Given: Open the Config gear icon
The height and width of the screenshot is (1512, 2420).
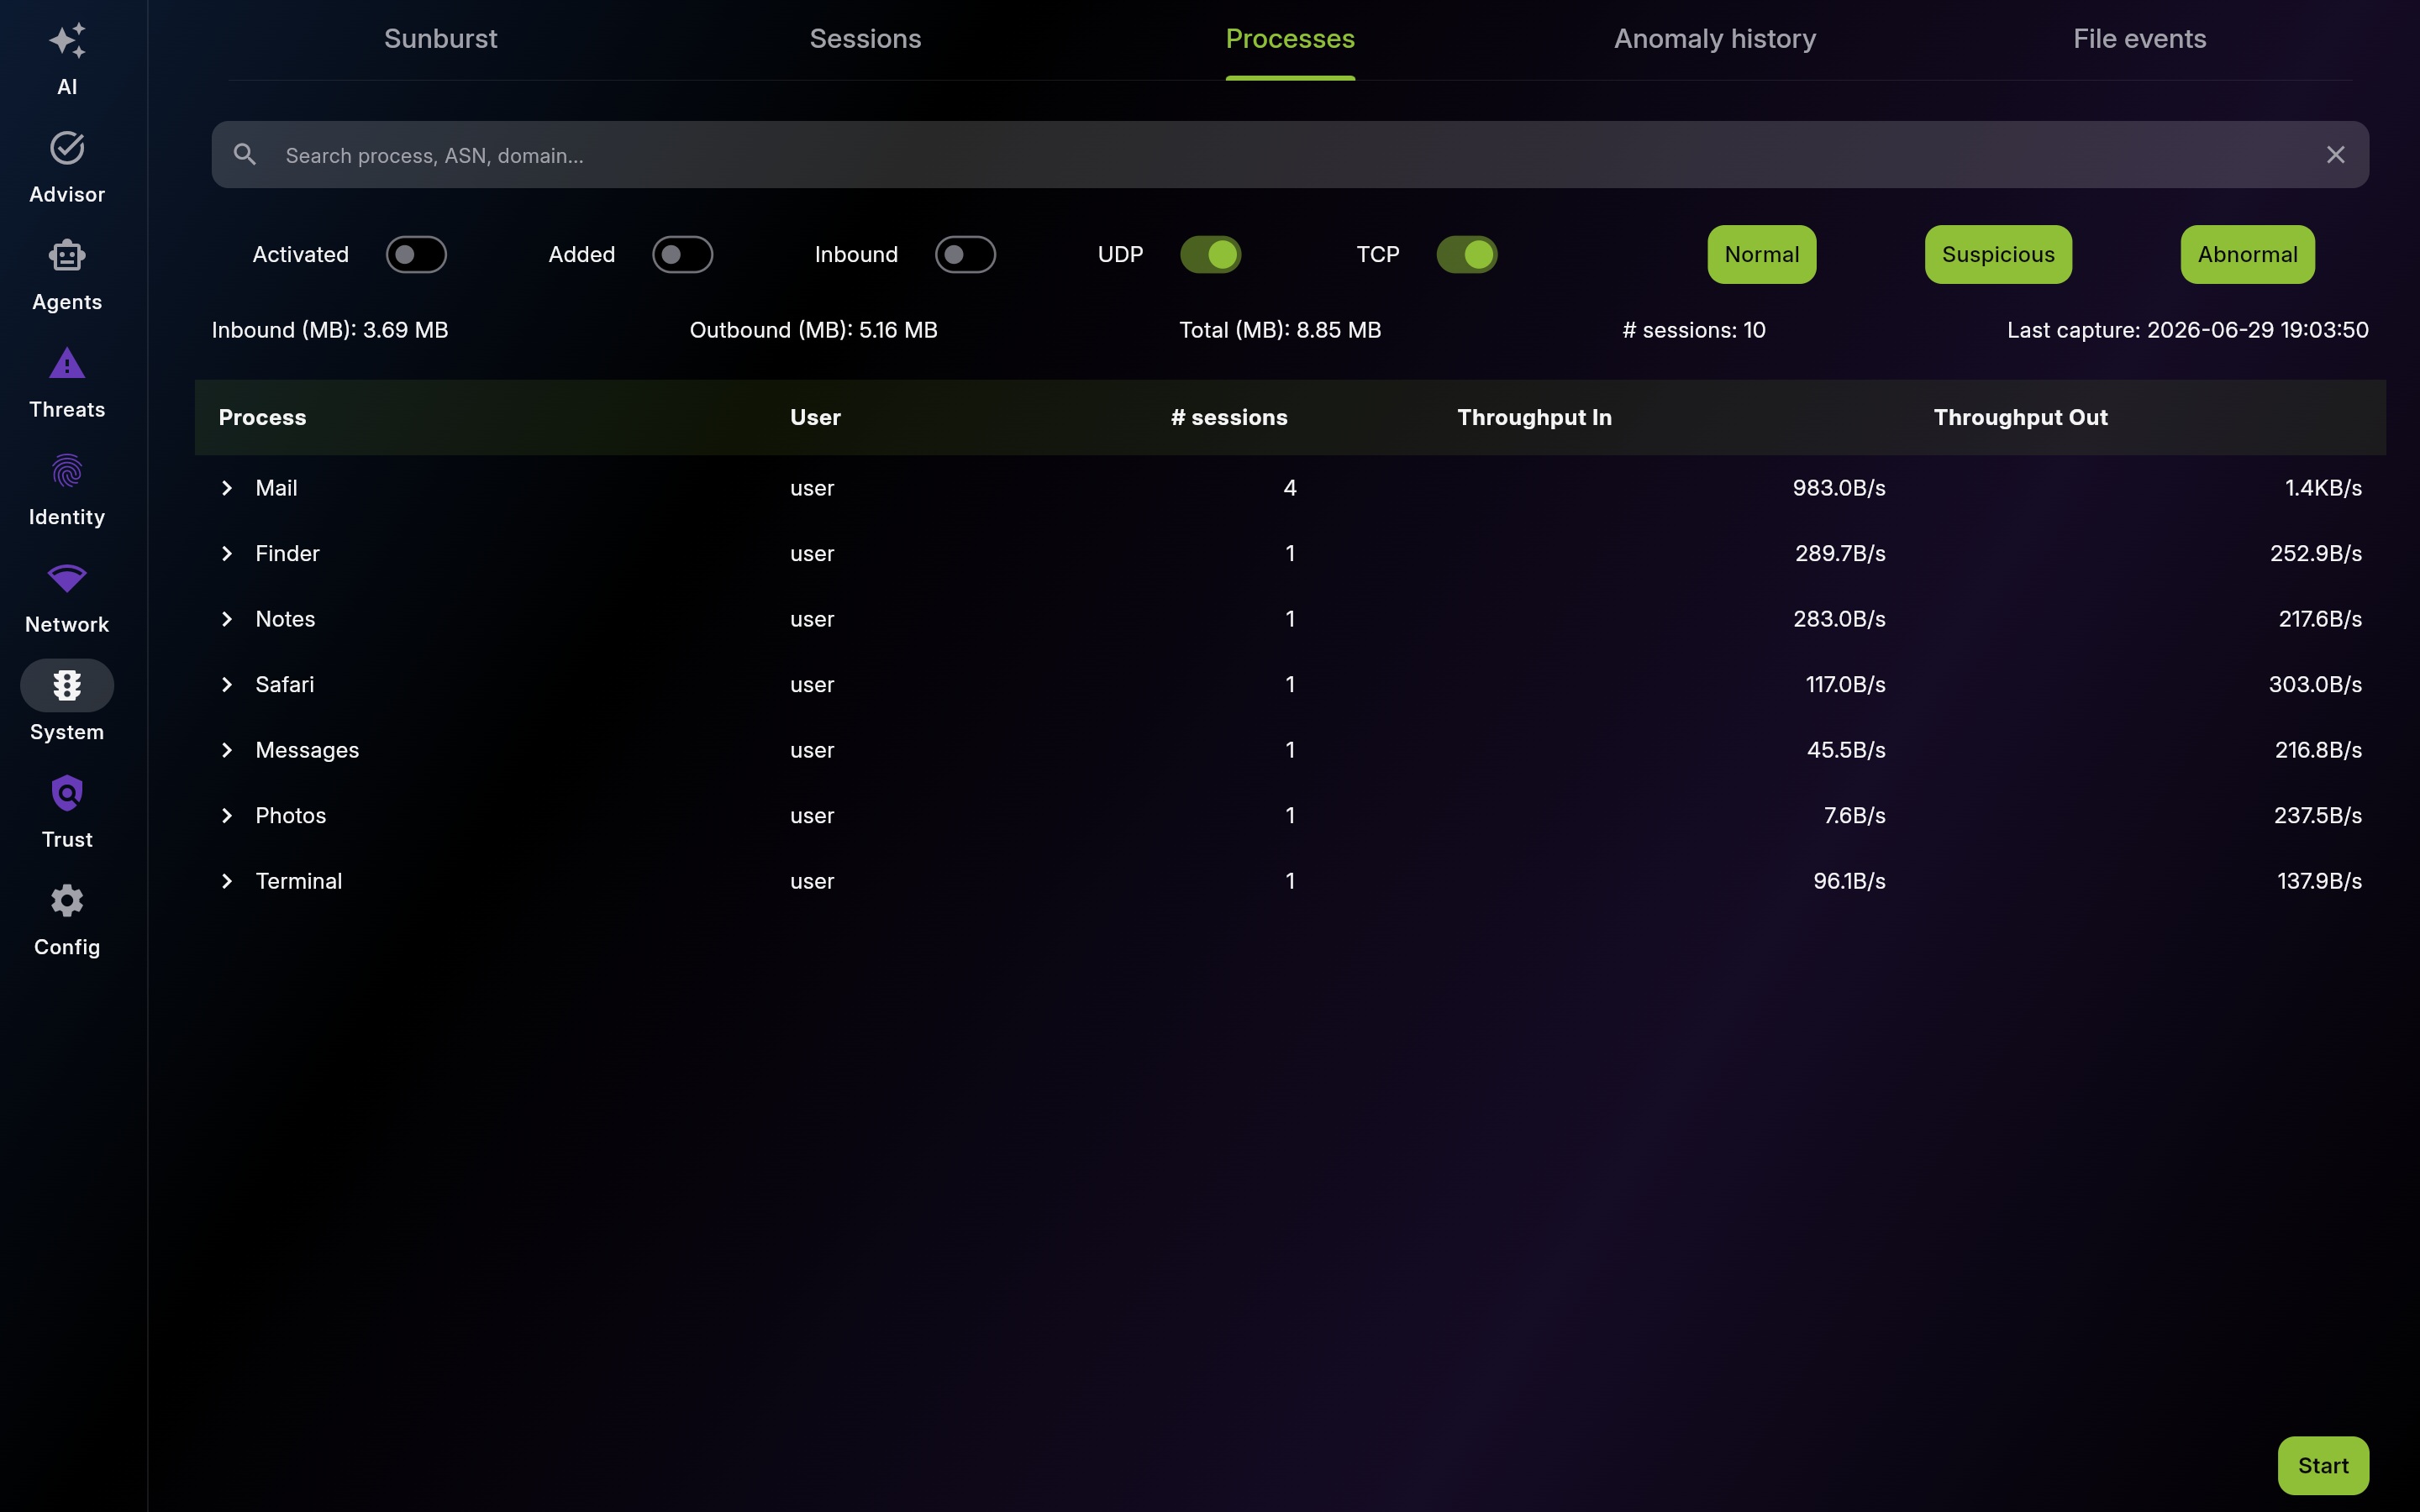Looking at the screenshot, I should coord(67,901).
